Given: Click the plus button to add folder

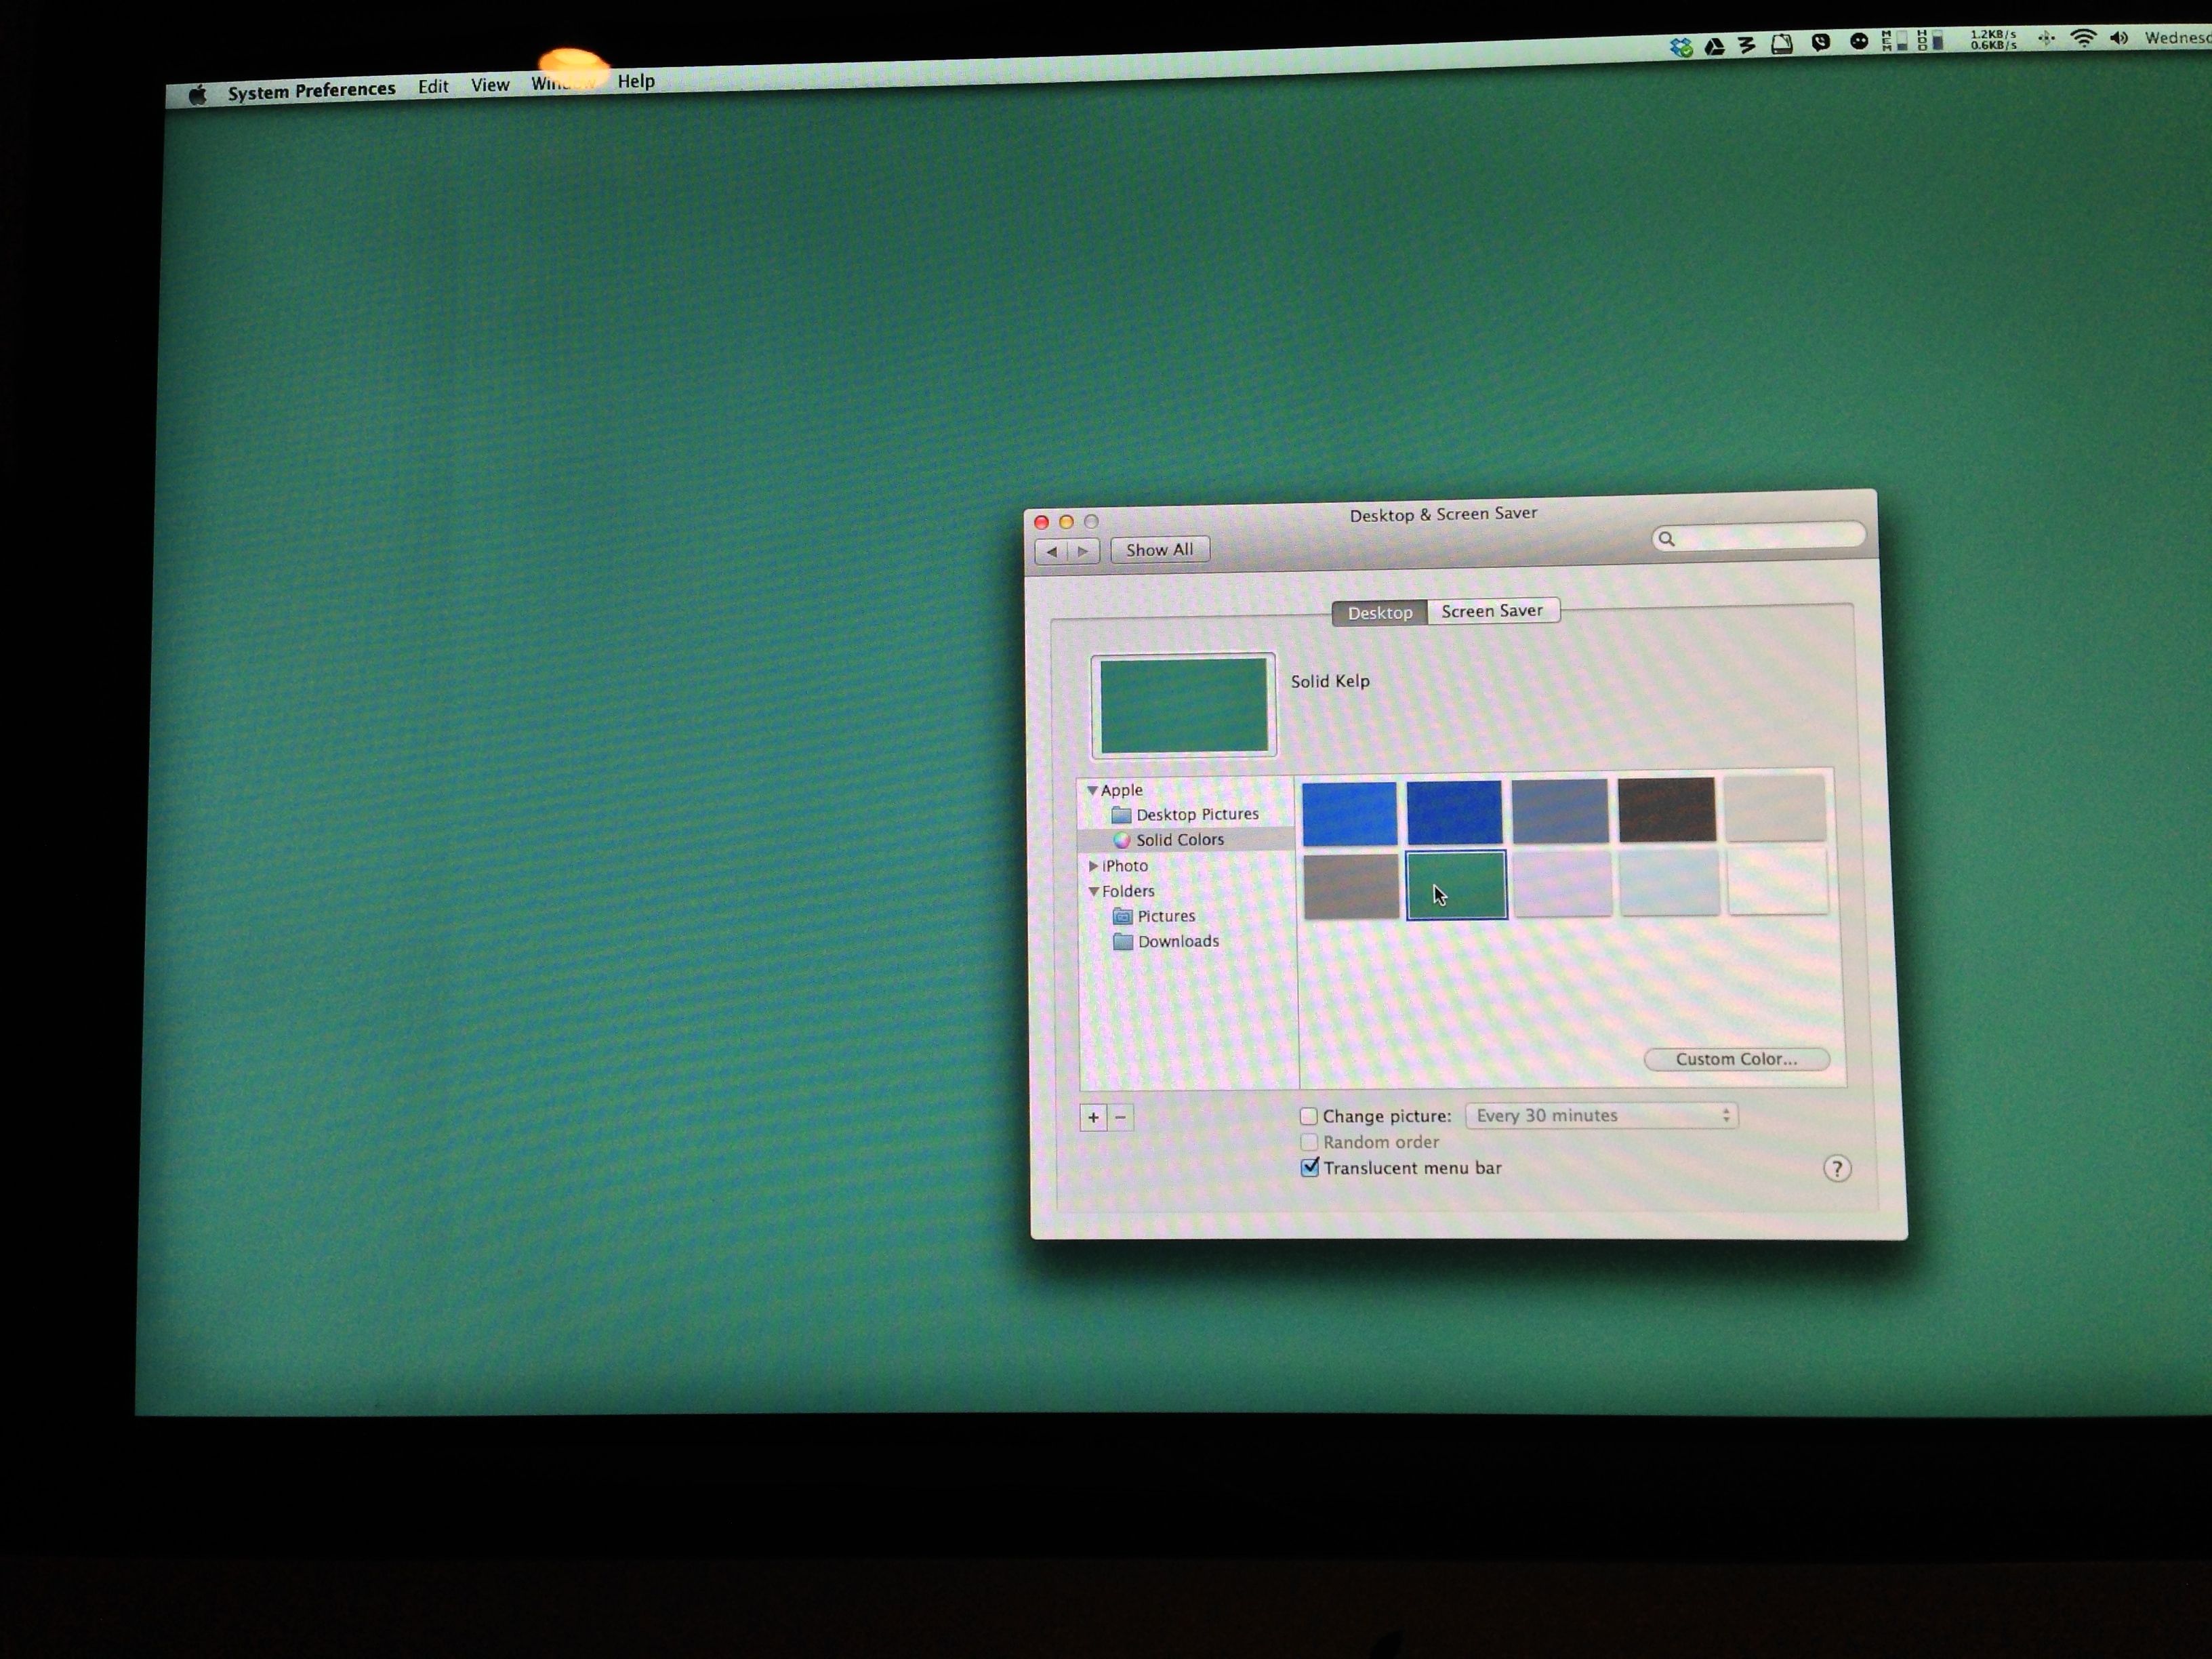Looking at the screenshot, I should (1093, 1117).
